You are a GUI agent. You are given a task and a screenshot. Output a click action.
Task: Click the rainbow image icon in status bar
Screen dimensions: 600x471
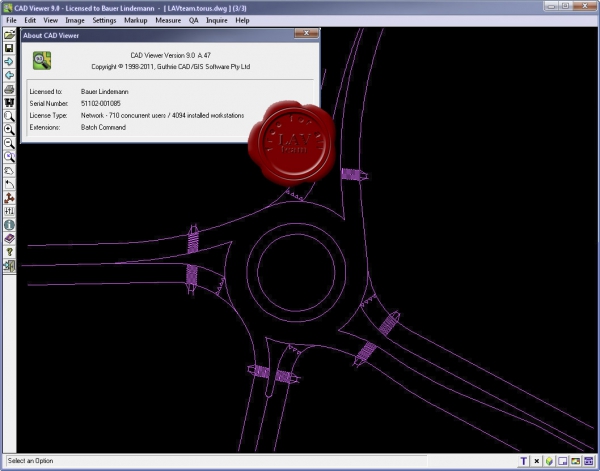(576, 461)
